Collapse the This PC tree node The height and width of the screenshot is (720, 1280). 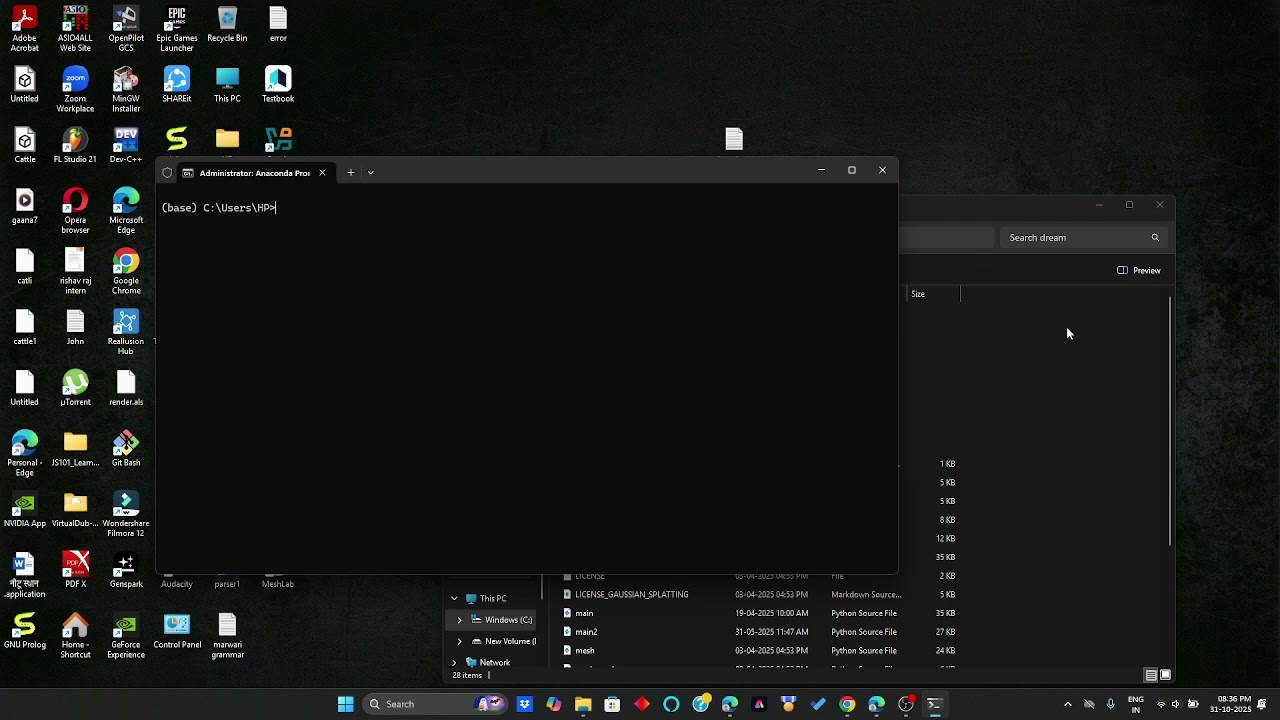[x=454, y=599]
